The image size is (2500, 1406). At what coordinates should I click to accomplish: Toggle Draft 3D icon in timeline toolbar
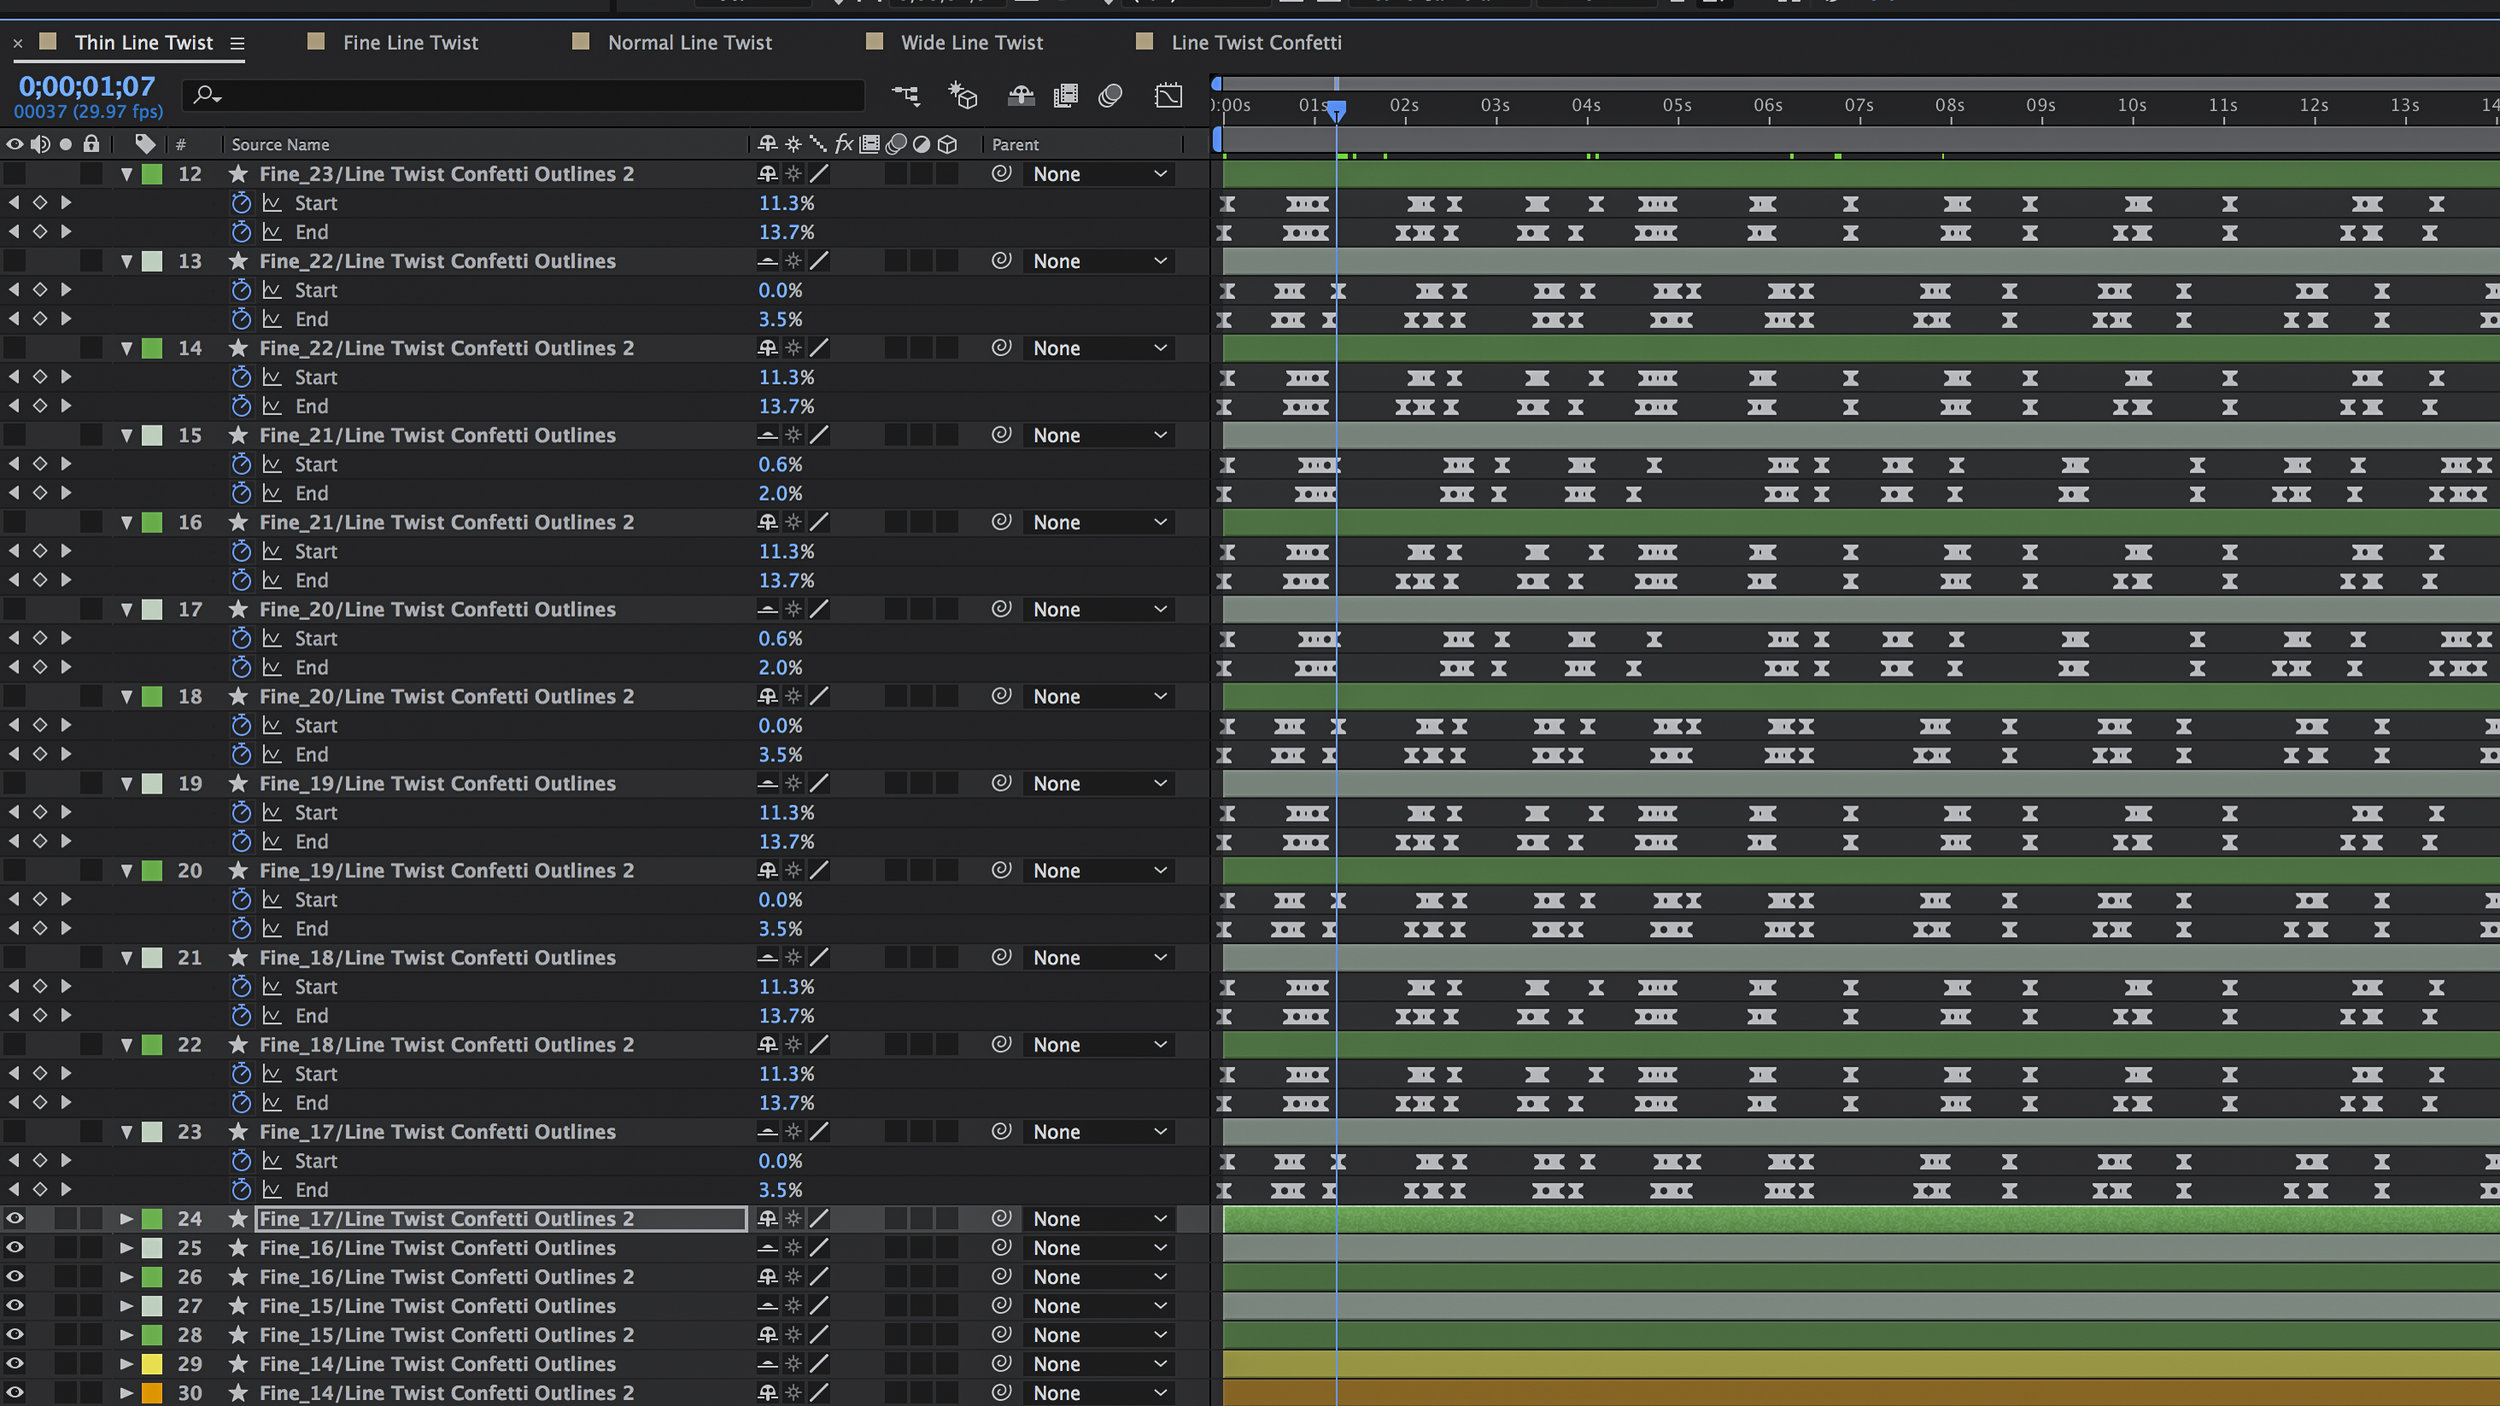click(962, 96)
